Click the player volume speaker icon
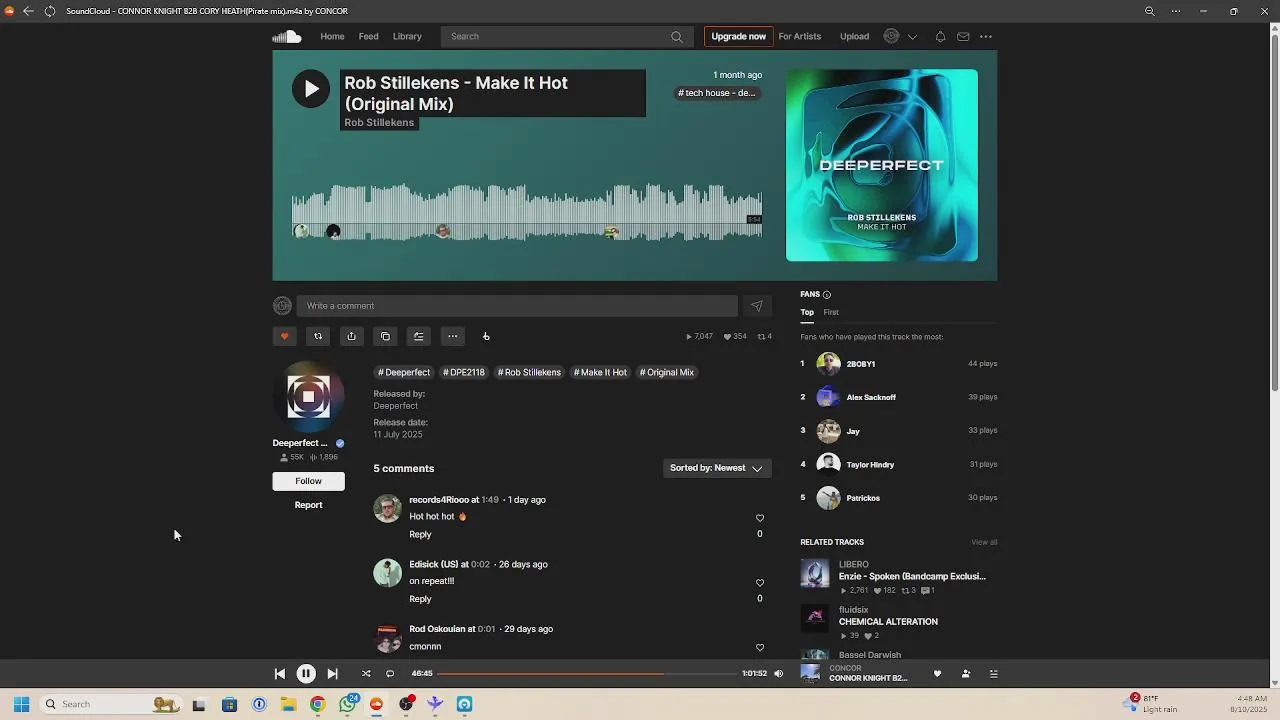Image resolution: width=1280 pixels, height=720 pixels. pyautogui.click(x=779, y=674)
